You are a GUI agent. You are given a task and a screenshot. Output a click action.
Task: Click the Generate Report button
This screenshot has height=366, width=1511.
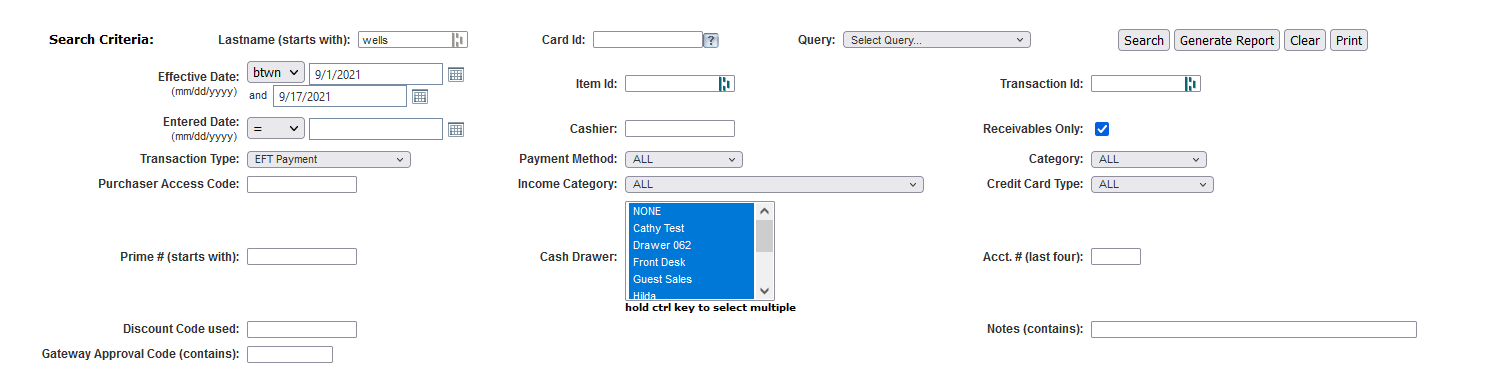point(1227,40)
